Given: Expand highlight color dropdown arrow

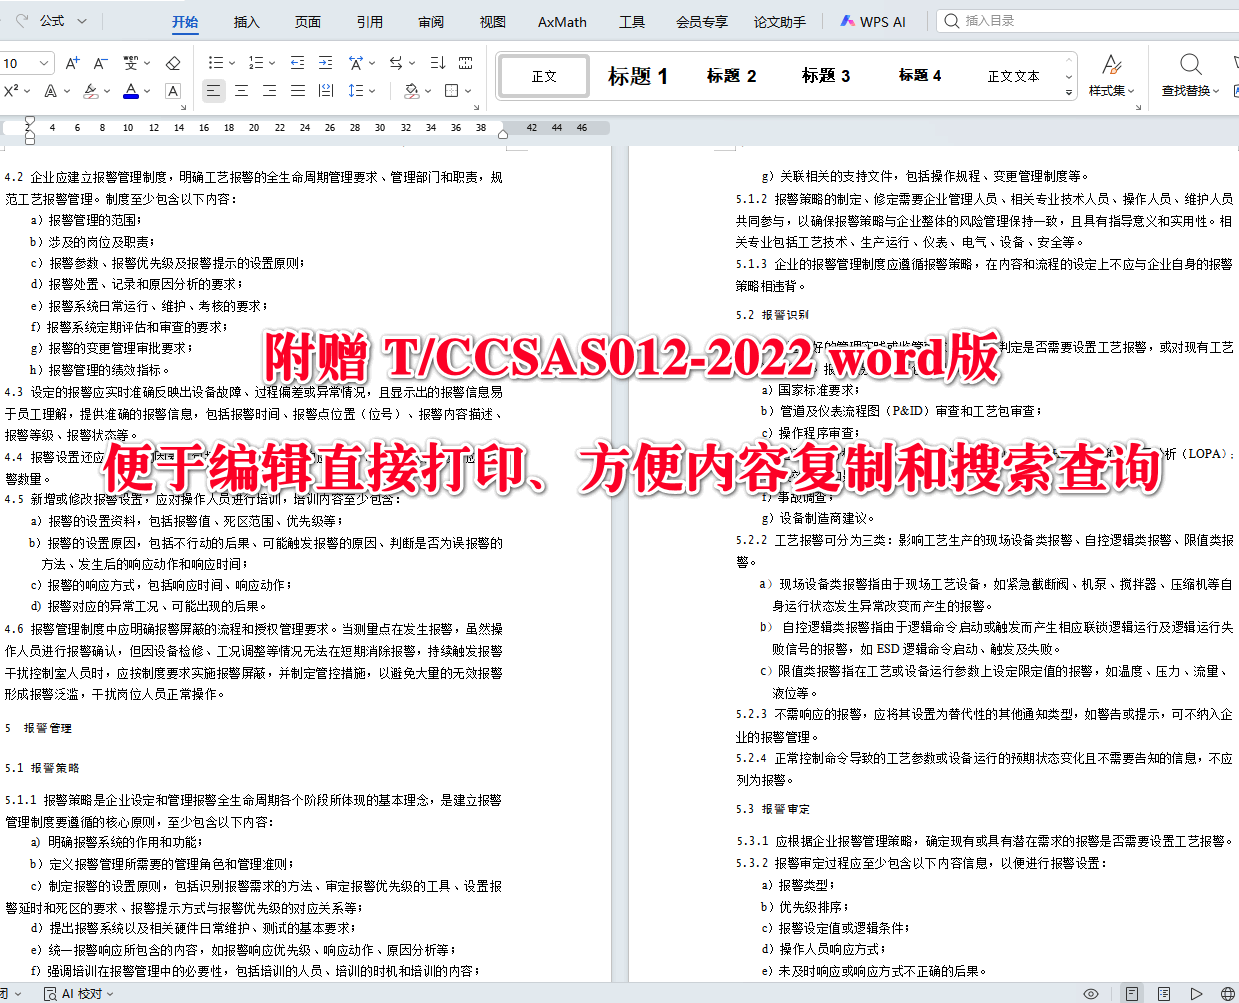Looking at the screenshot, I should coord(106,91).
